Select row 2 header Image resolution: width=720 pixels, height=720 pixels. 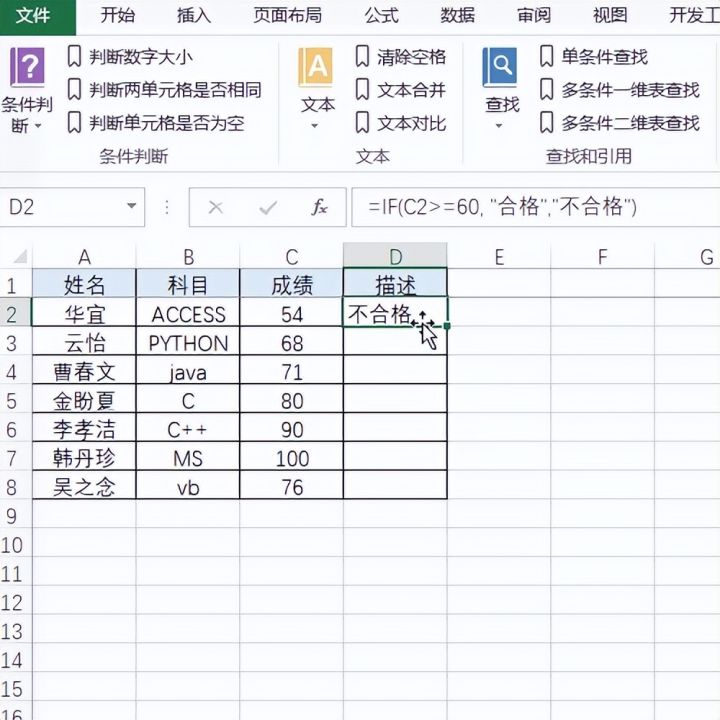click(x=16, y=314)
